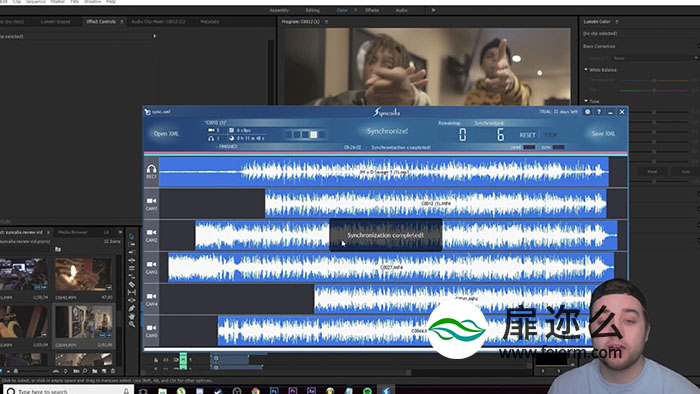Create a New Bin using the folder icon
Viewport: 700px width, 394px height.
click(x=95, y=371)
